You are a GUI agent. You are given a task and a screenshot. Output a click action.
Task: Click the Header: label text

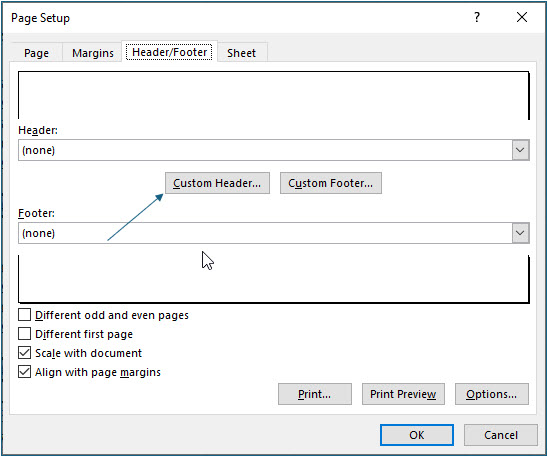38,130
